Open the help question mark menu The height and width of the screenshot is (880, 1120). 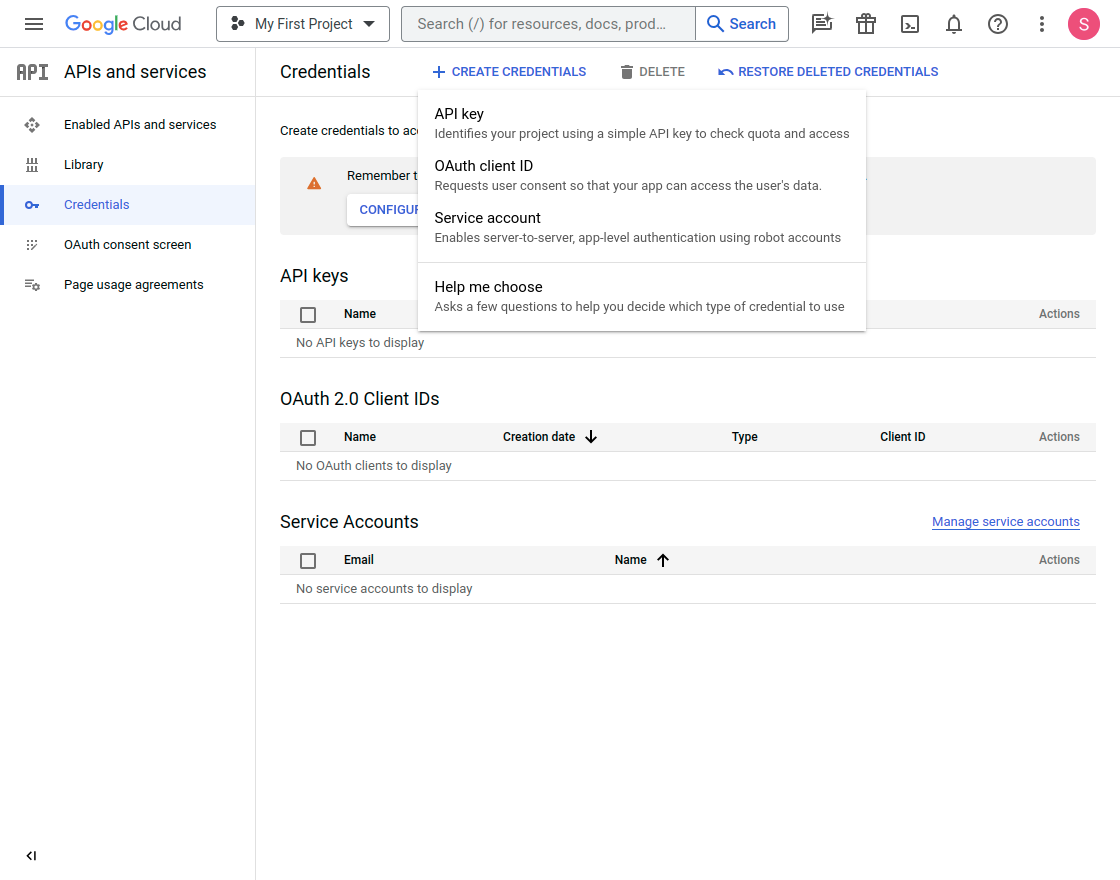998,24
